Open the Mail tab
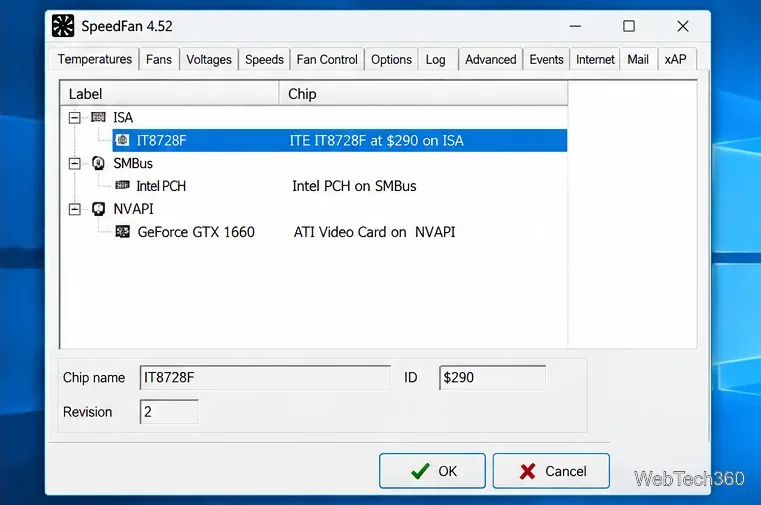The height and width of the screenshot is (505, 761). (638, 60)
